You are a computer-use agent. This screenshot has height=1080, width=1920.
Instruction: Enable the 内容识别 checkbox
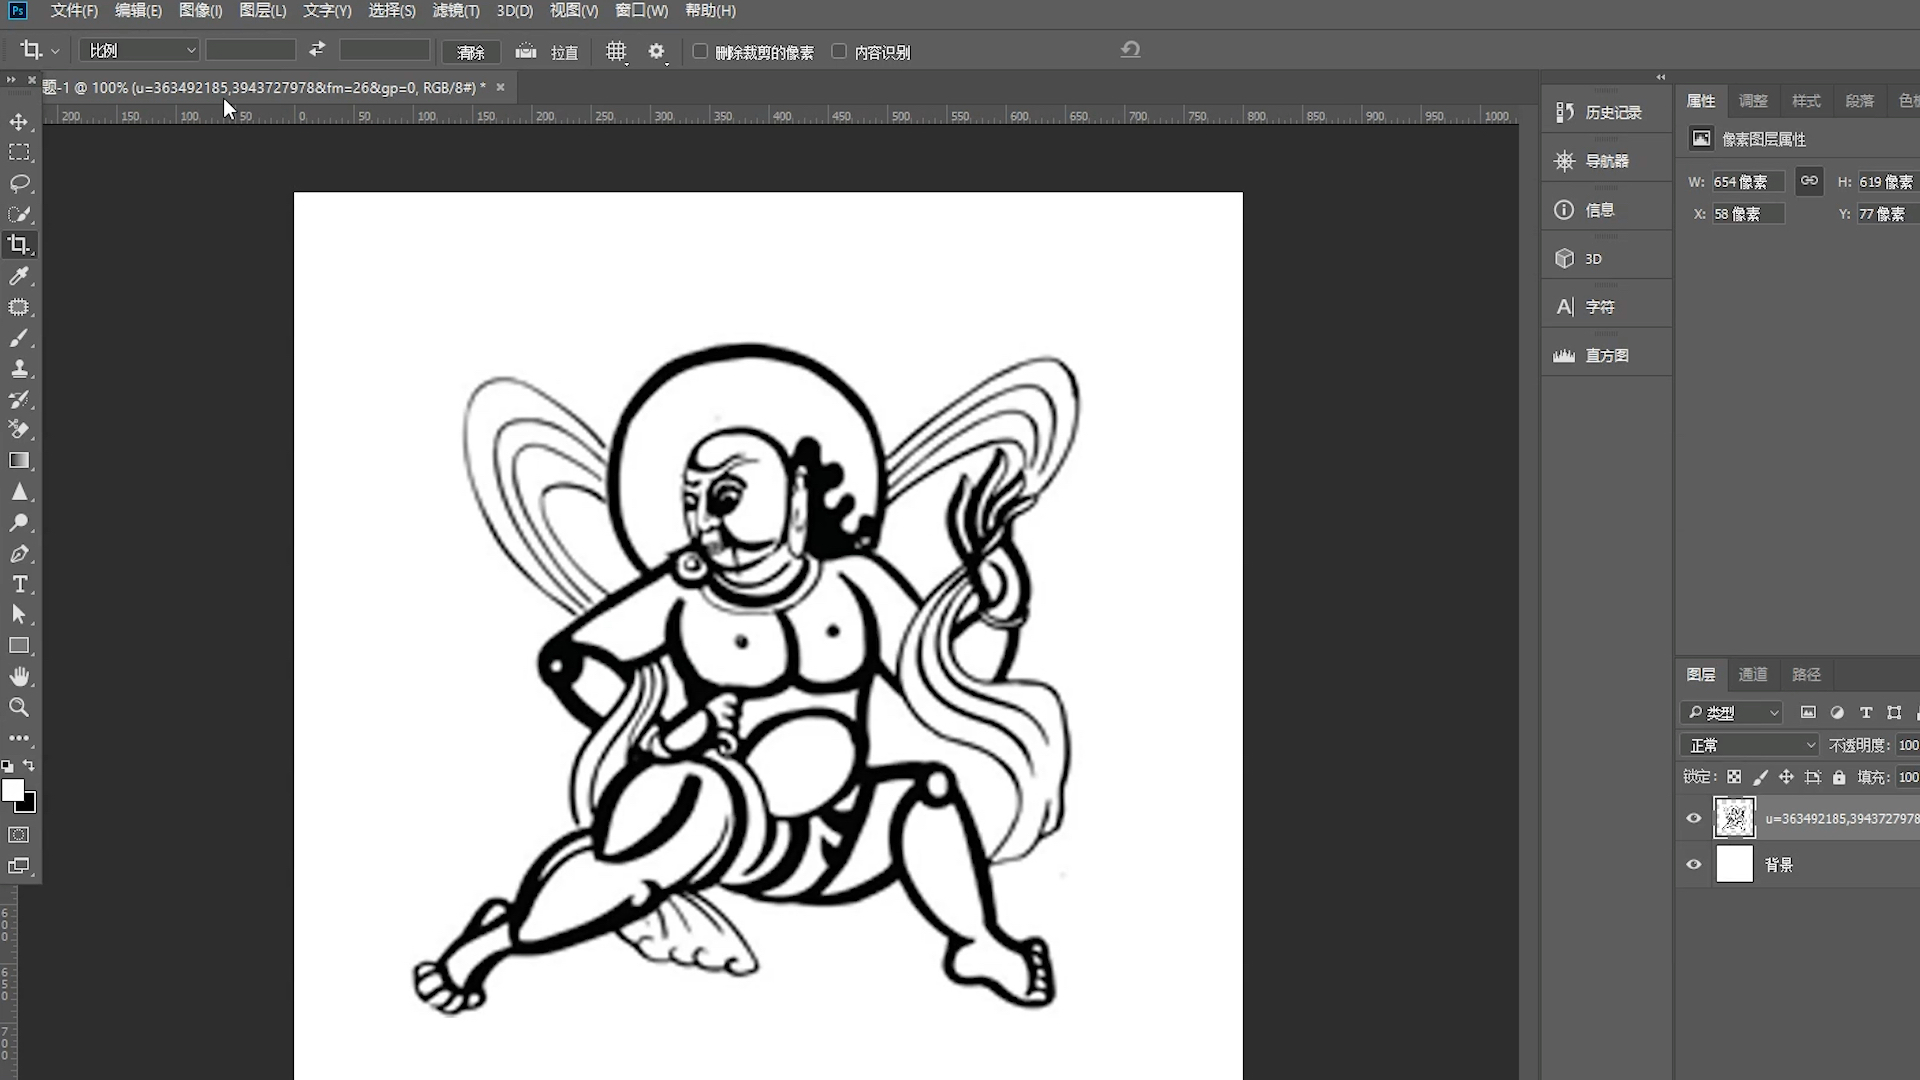(x=839, y=51)
